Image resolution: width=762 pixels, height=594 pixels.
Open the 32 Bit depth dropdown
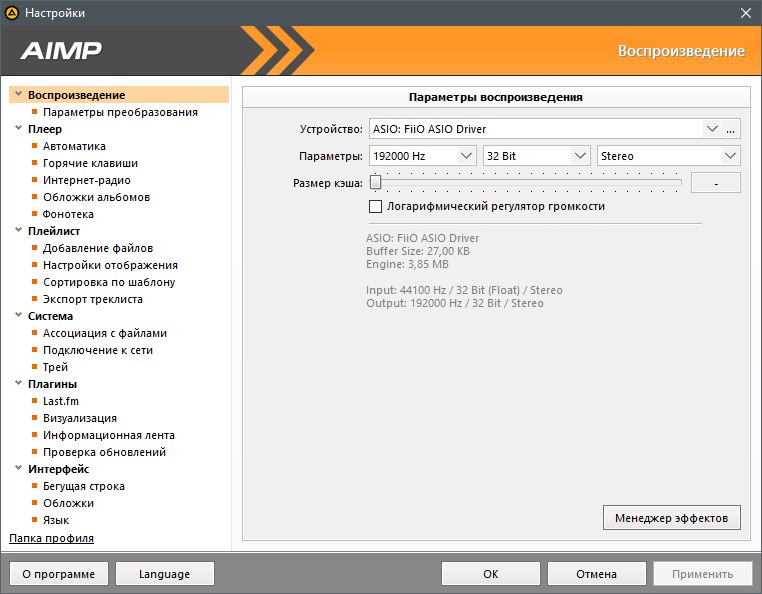[x=580, y=156]
